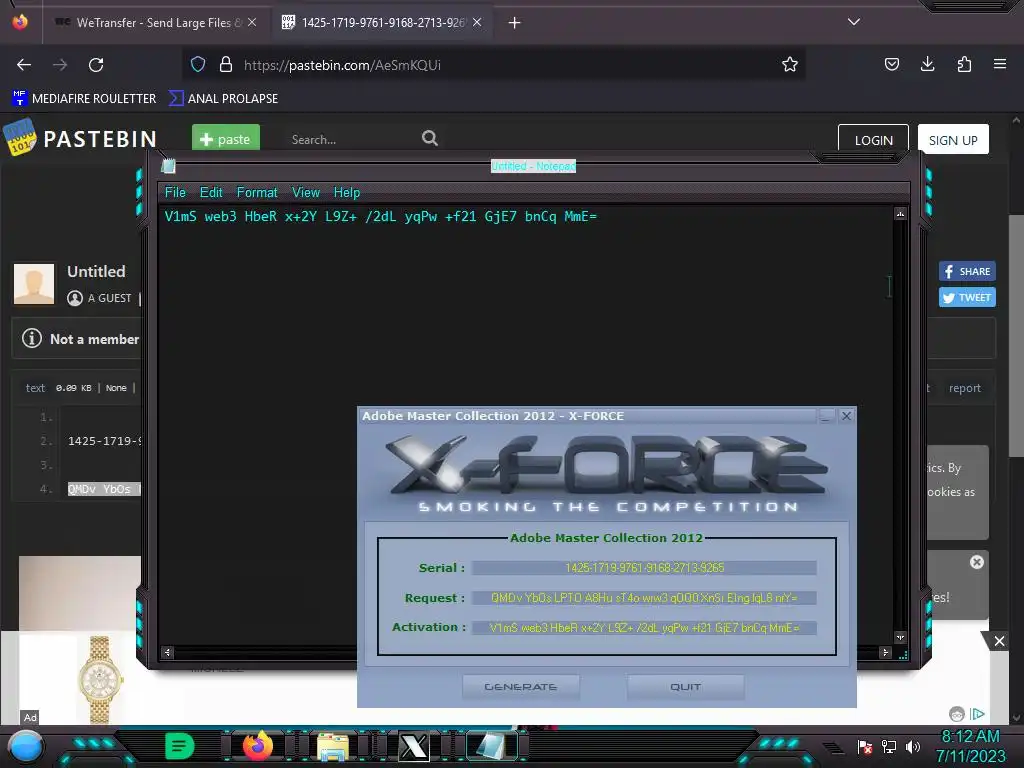Open the extensions puzzle icon
This screenshot has width=1024, height=768.
(x=964, y=64)
